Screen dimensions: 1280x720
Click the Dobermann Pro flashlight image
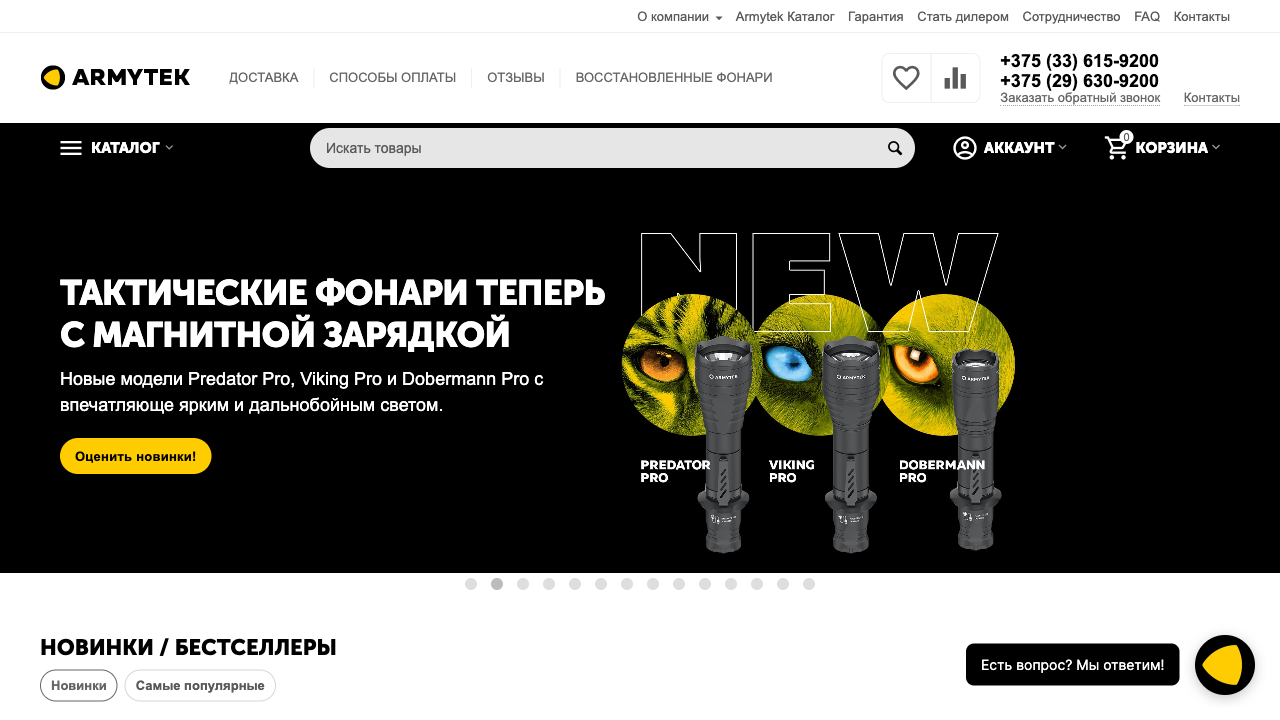[x=974, y=448]
